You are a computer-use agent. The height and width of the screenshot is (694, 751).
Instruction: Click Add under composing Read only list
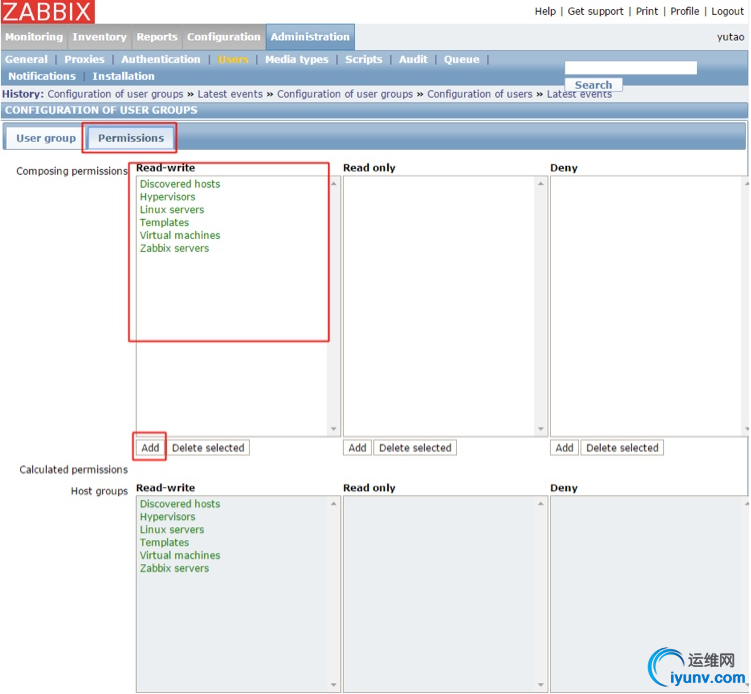(357, 448)
